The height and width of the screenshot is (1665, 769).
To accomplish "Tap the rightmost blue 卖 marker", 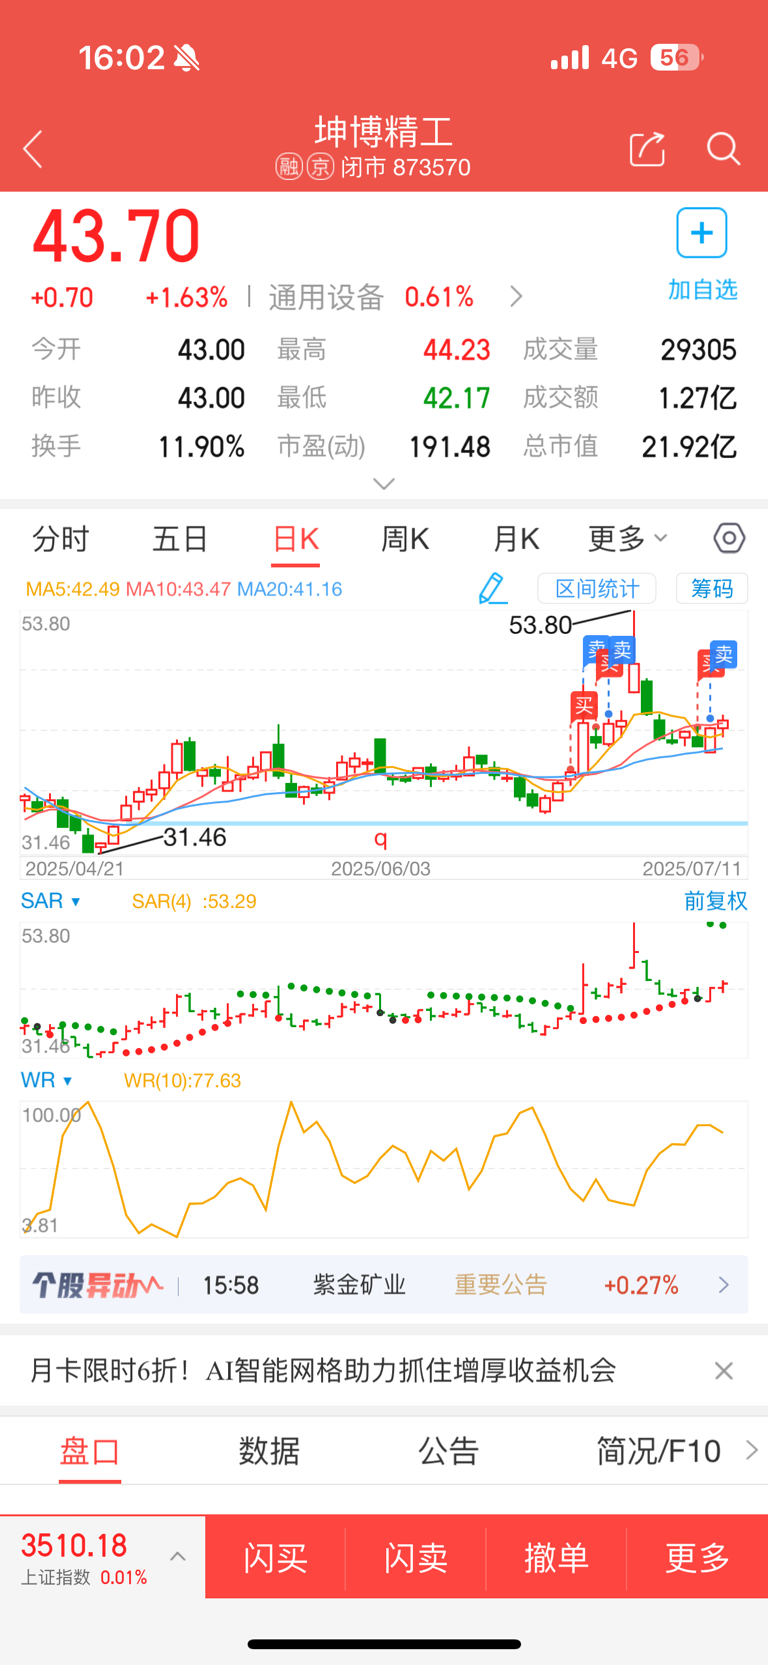I will (x=723, y=655).
